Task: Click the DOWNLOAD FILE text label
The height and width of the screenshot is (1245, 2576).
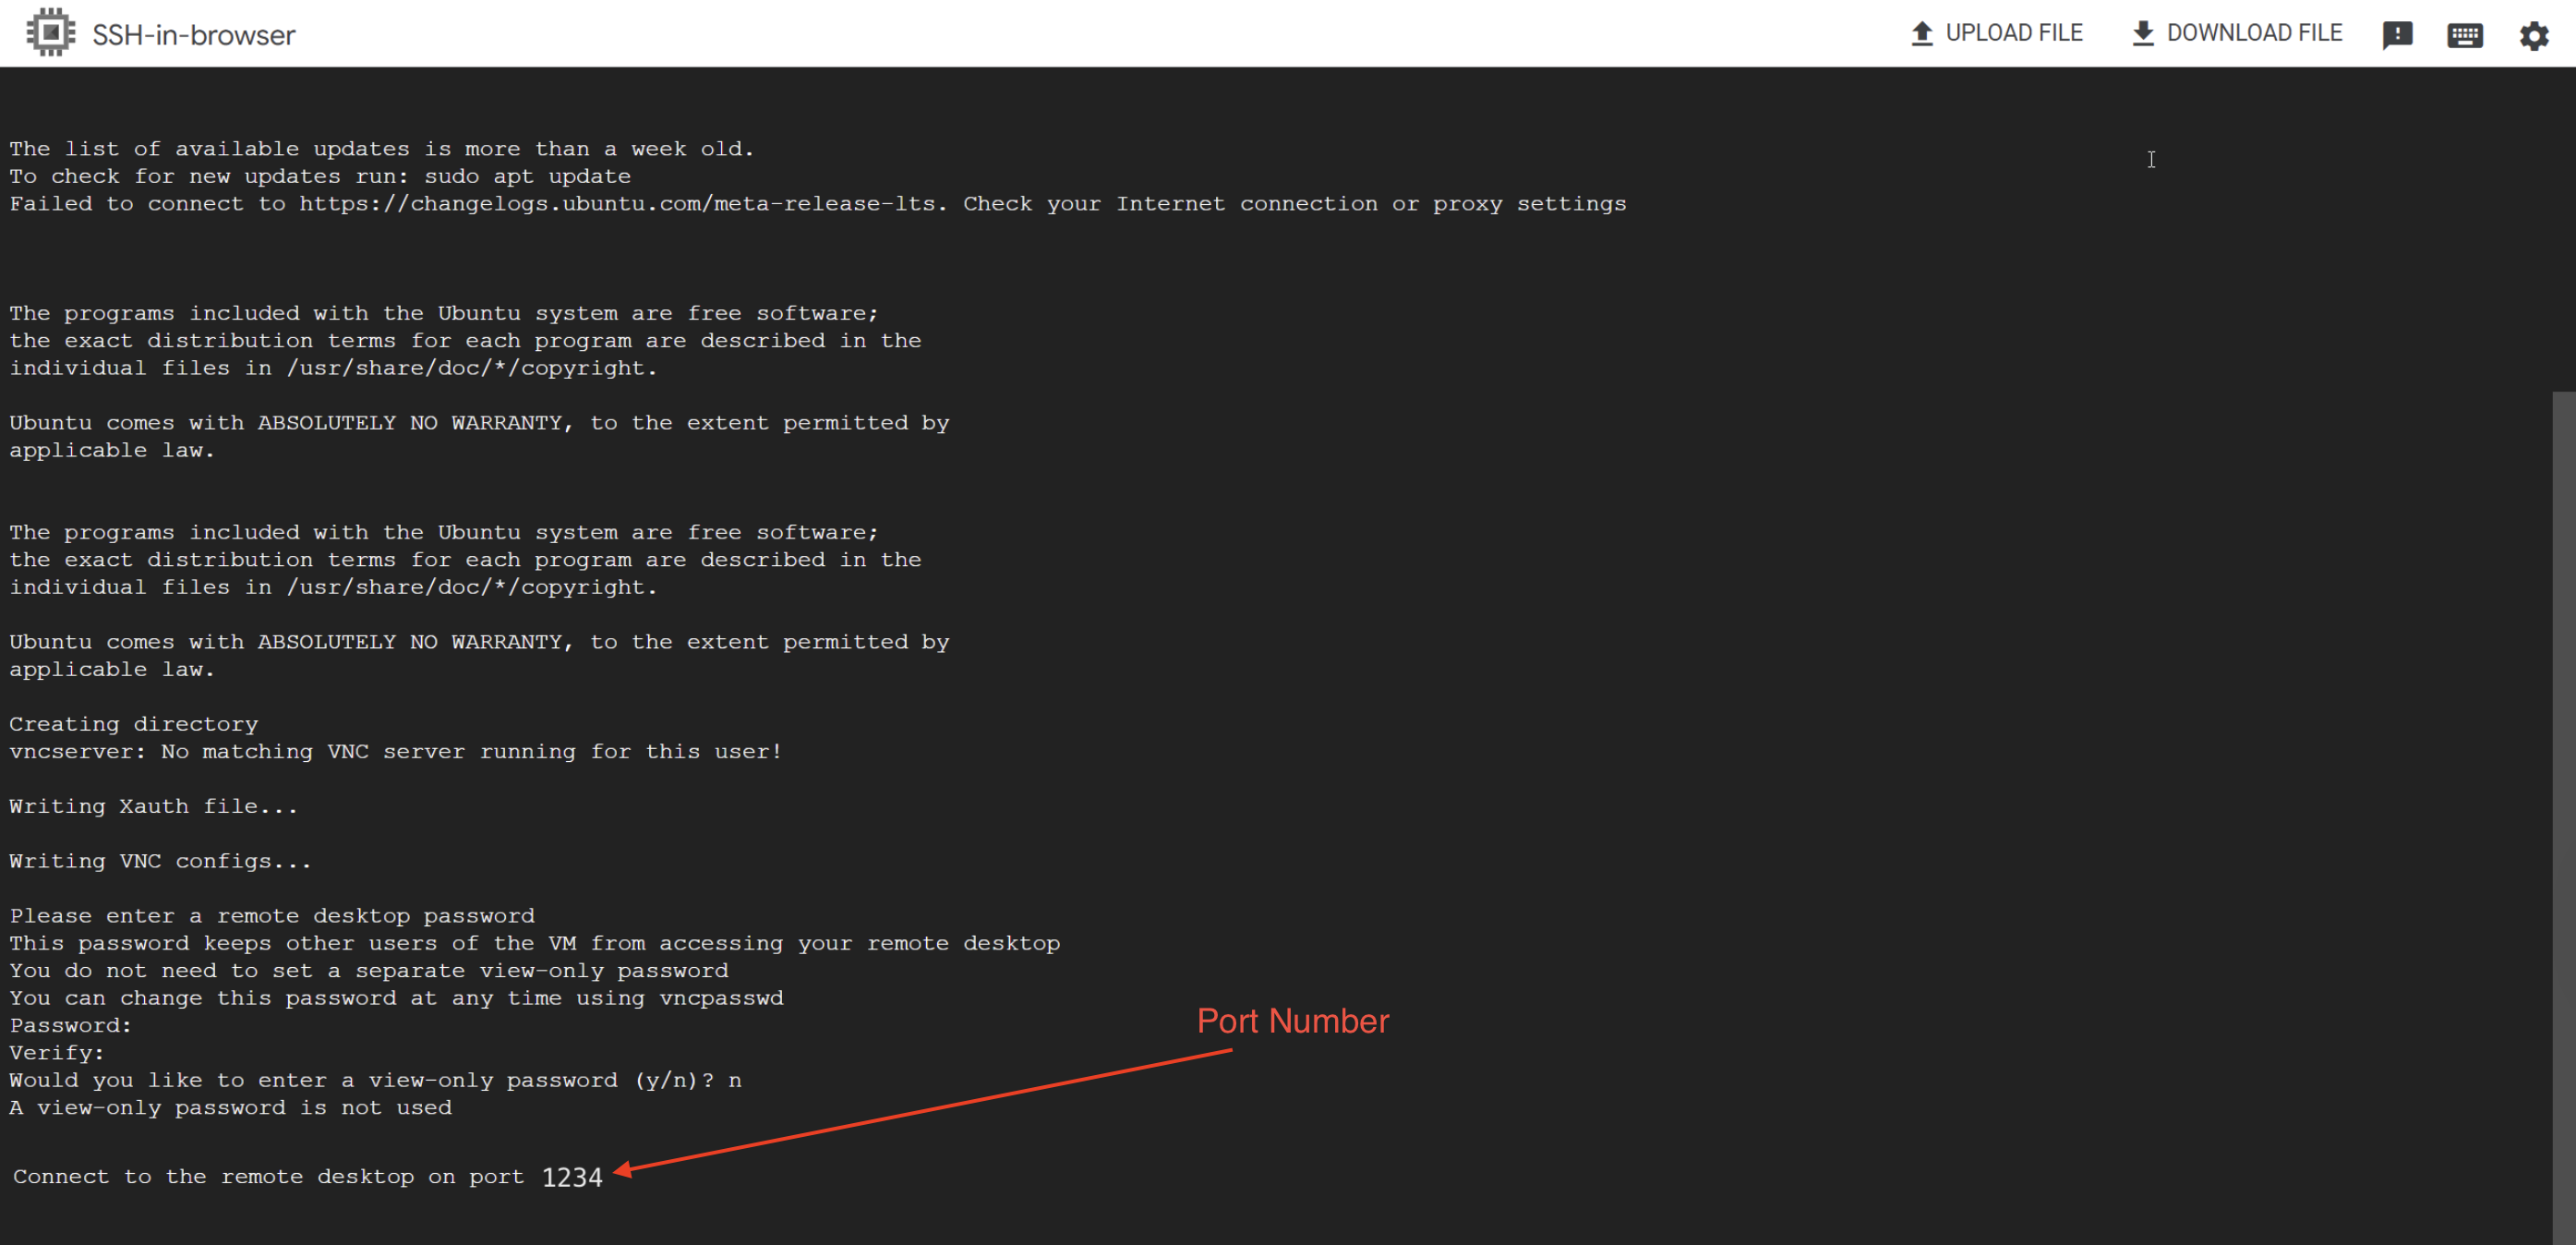Action: (x=2254, y=33)
